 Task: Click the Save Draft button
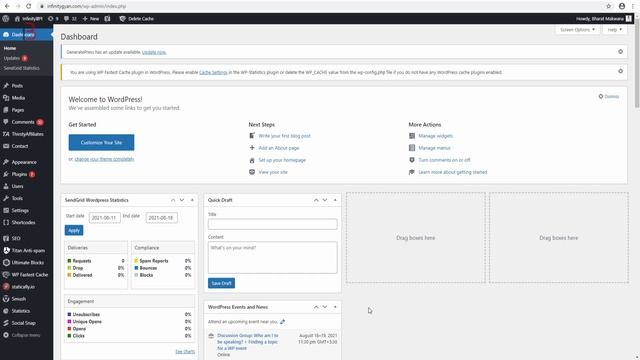tap(221, 283)
